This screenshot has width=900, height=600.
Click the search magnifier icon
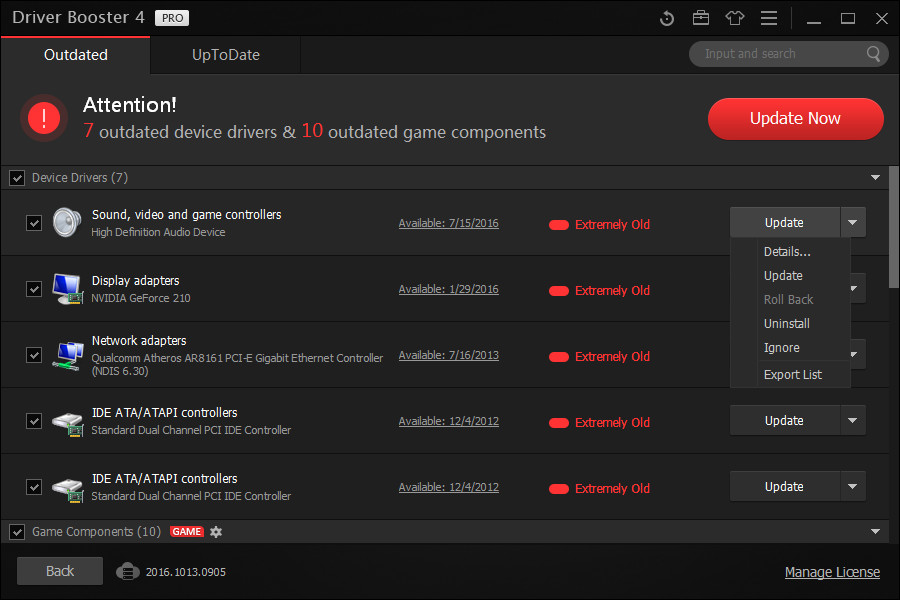[872, 54]
